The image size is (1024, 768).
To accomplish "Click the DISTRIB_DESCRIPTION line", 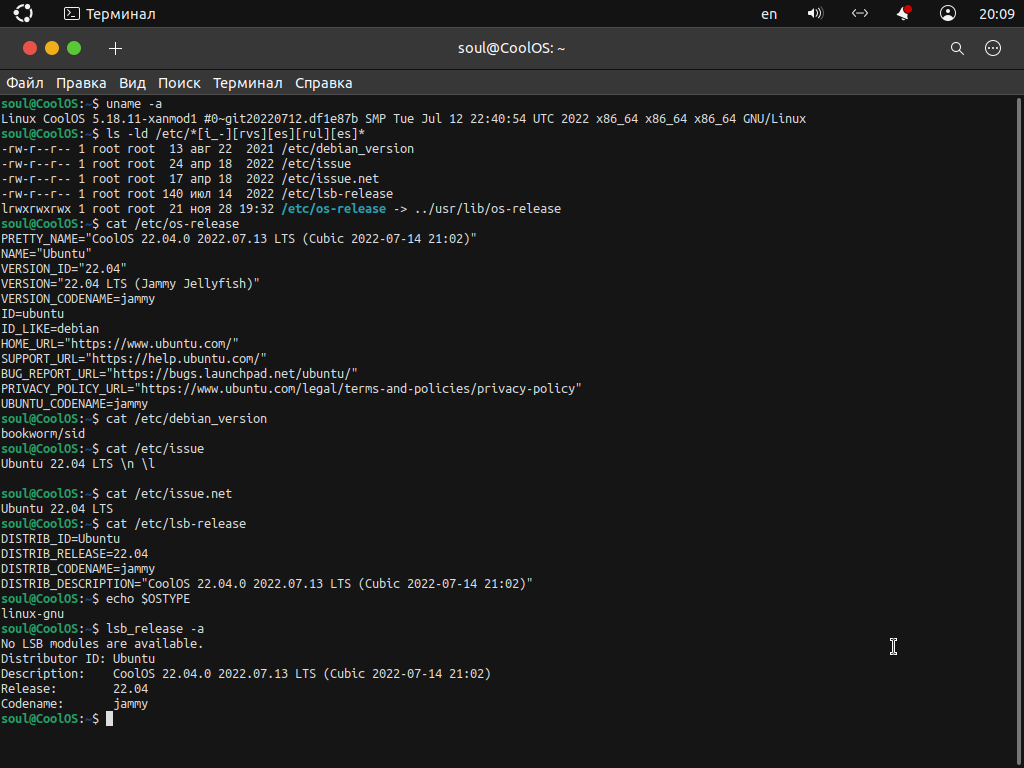I will pyautogui.click(x=267, y=584).
